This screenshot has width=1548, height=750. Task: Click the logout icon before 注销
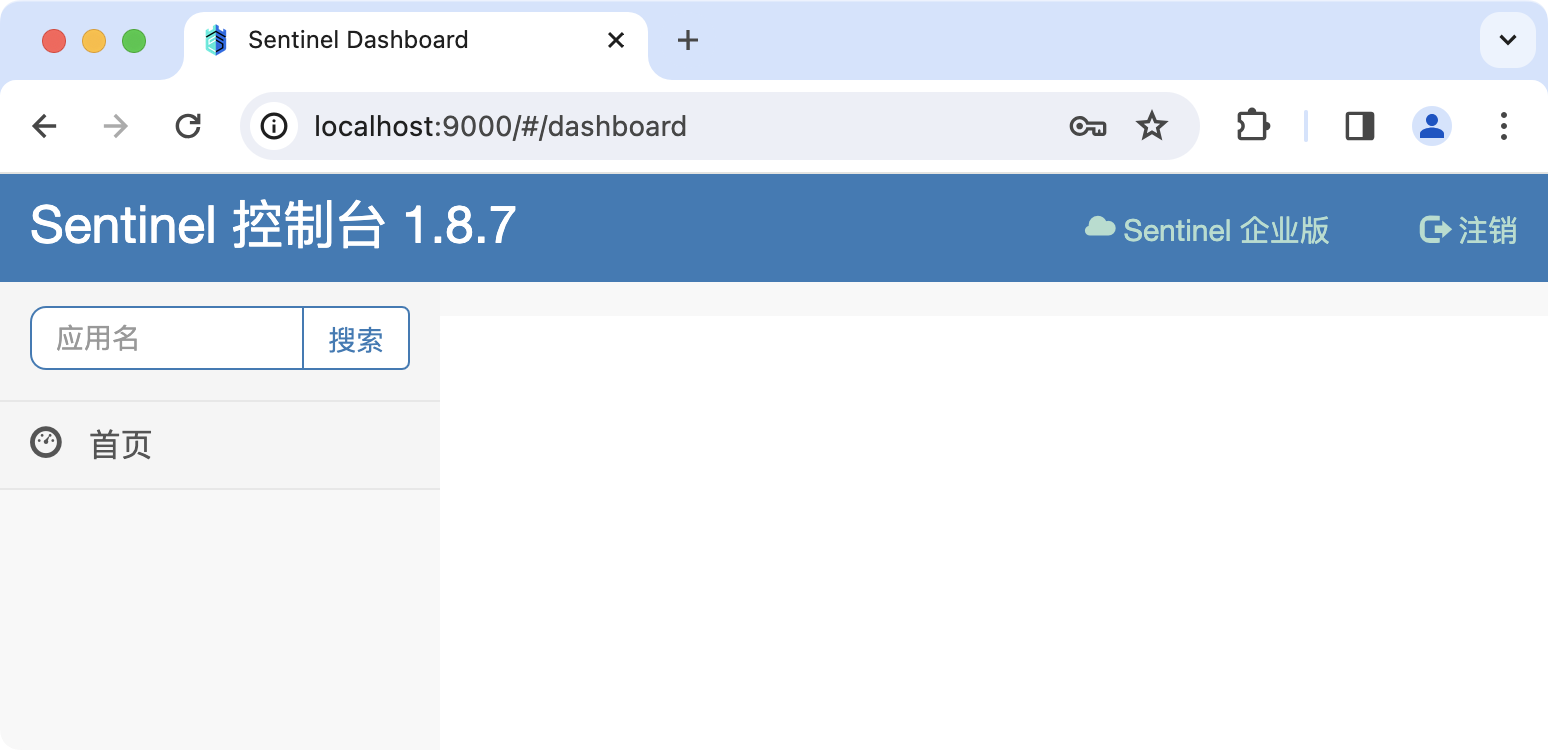[x=1434, y=229]
